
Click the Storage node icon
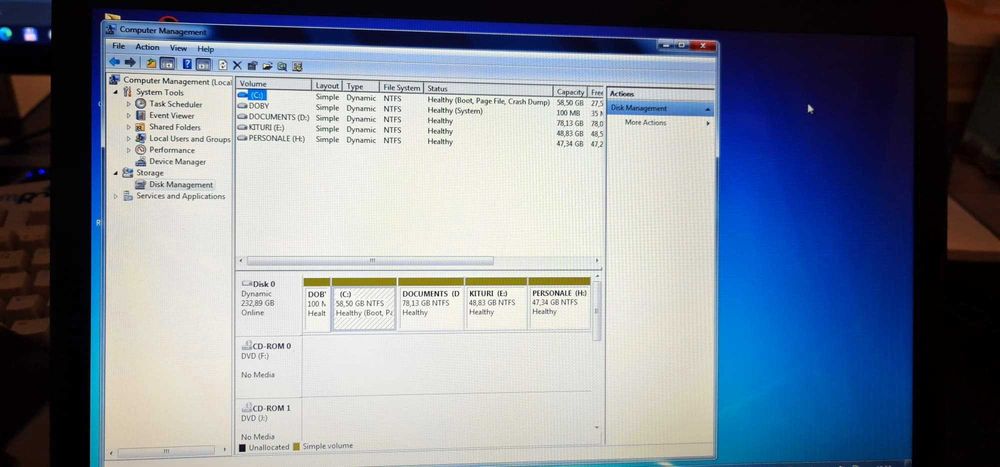[128, 173]
